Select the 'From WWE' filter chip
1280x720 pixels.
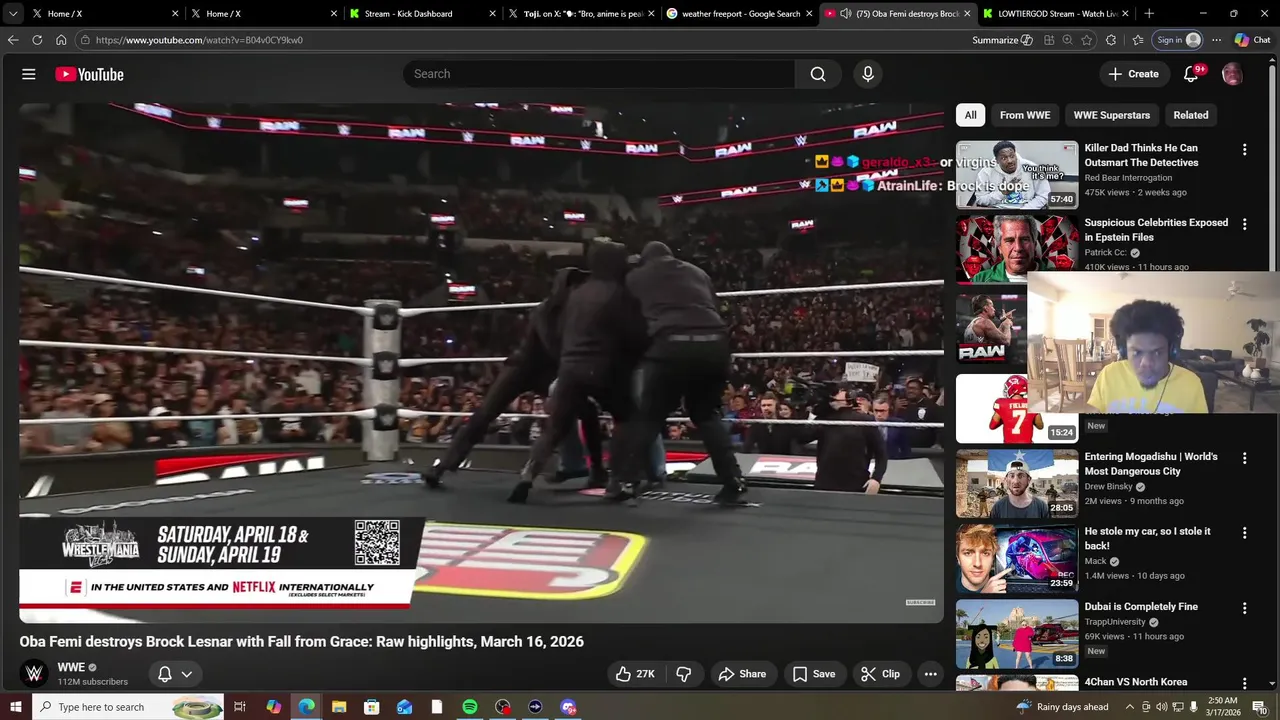1025,115
